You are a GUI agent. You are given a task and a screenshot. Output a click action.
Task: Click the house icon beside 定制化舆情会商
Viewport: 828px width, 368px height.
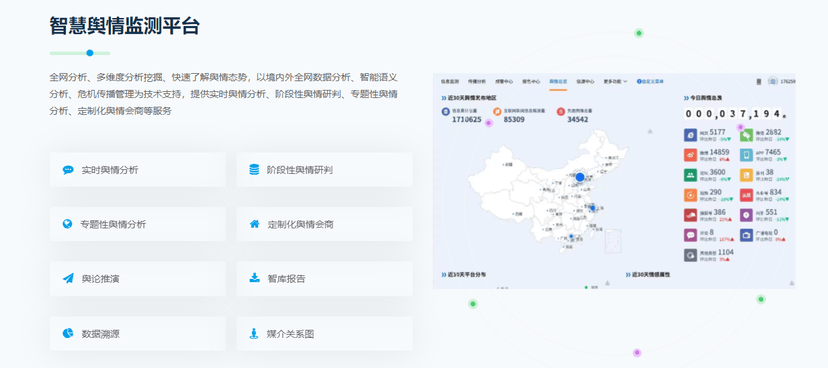pyautogui.click(x=255, y=224)
